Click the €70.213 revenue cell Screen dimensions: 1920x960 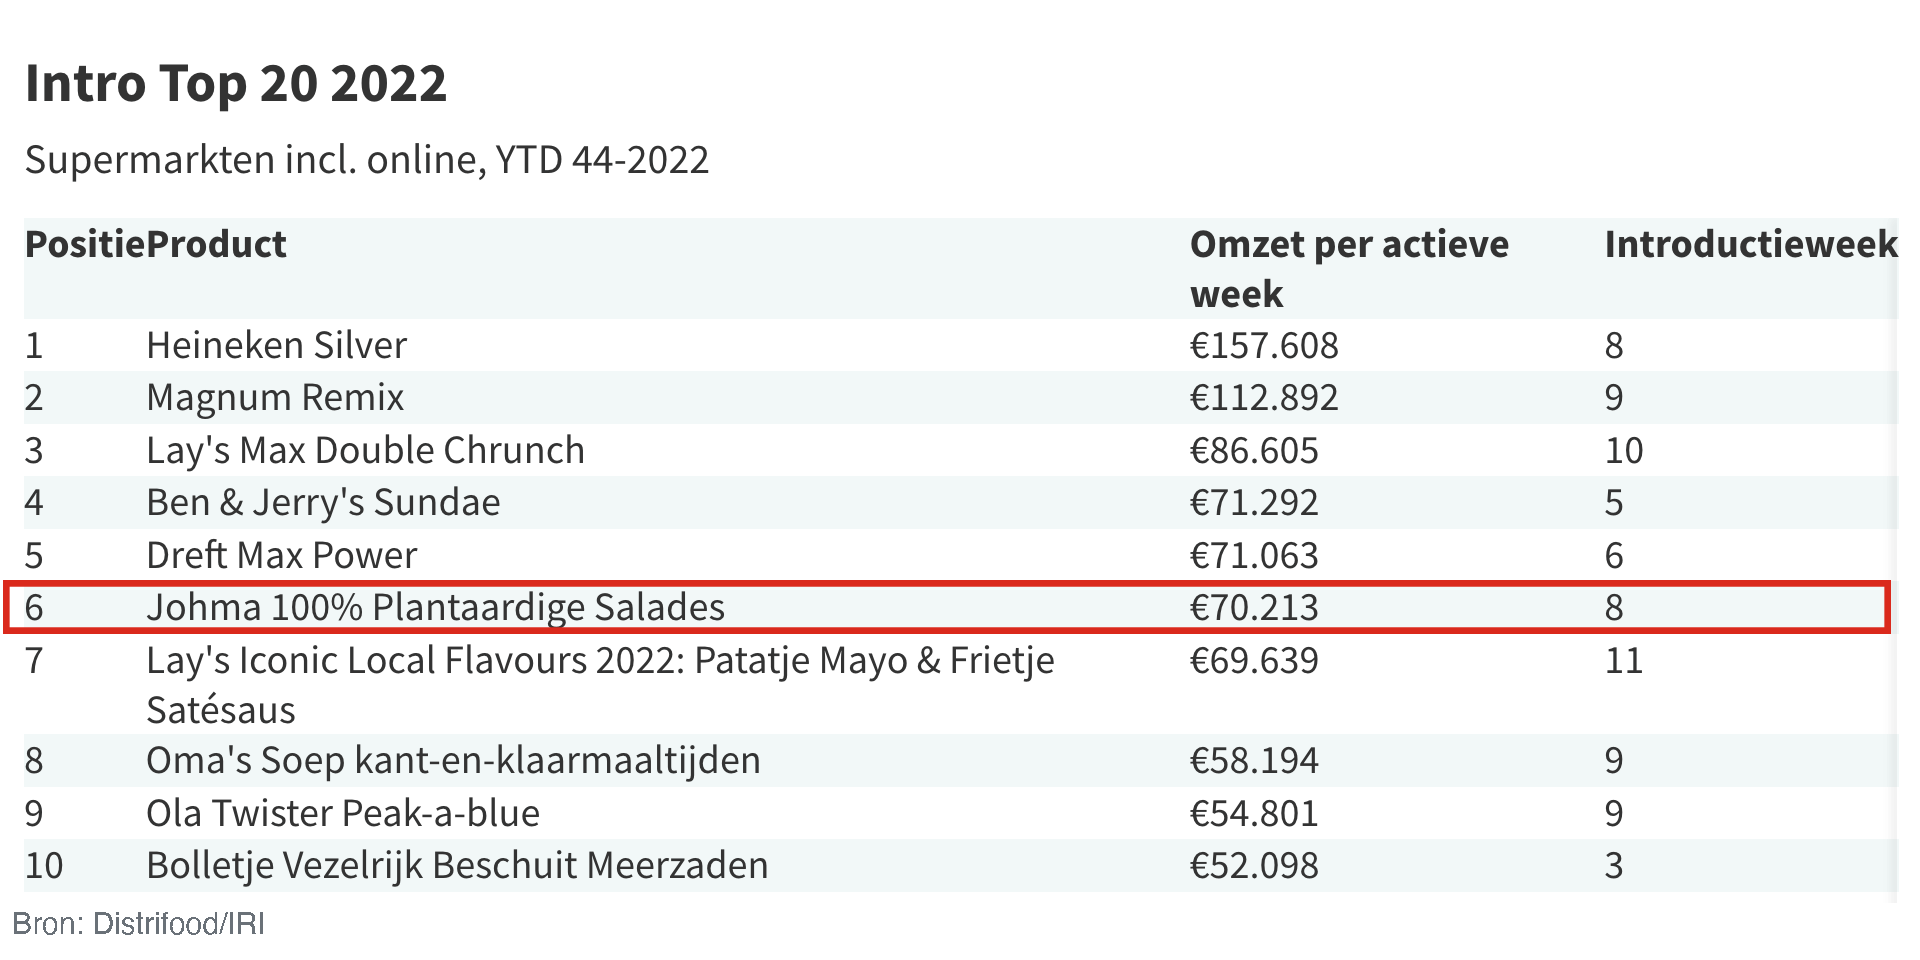1254,608
